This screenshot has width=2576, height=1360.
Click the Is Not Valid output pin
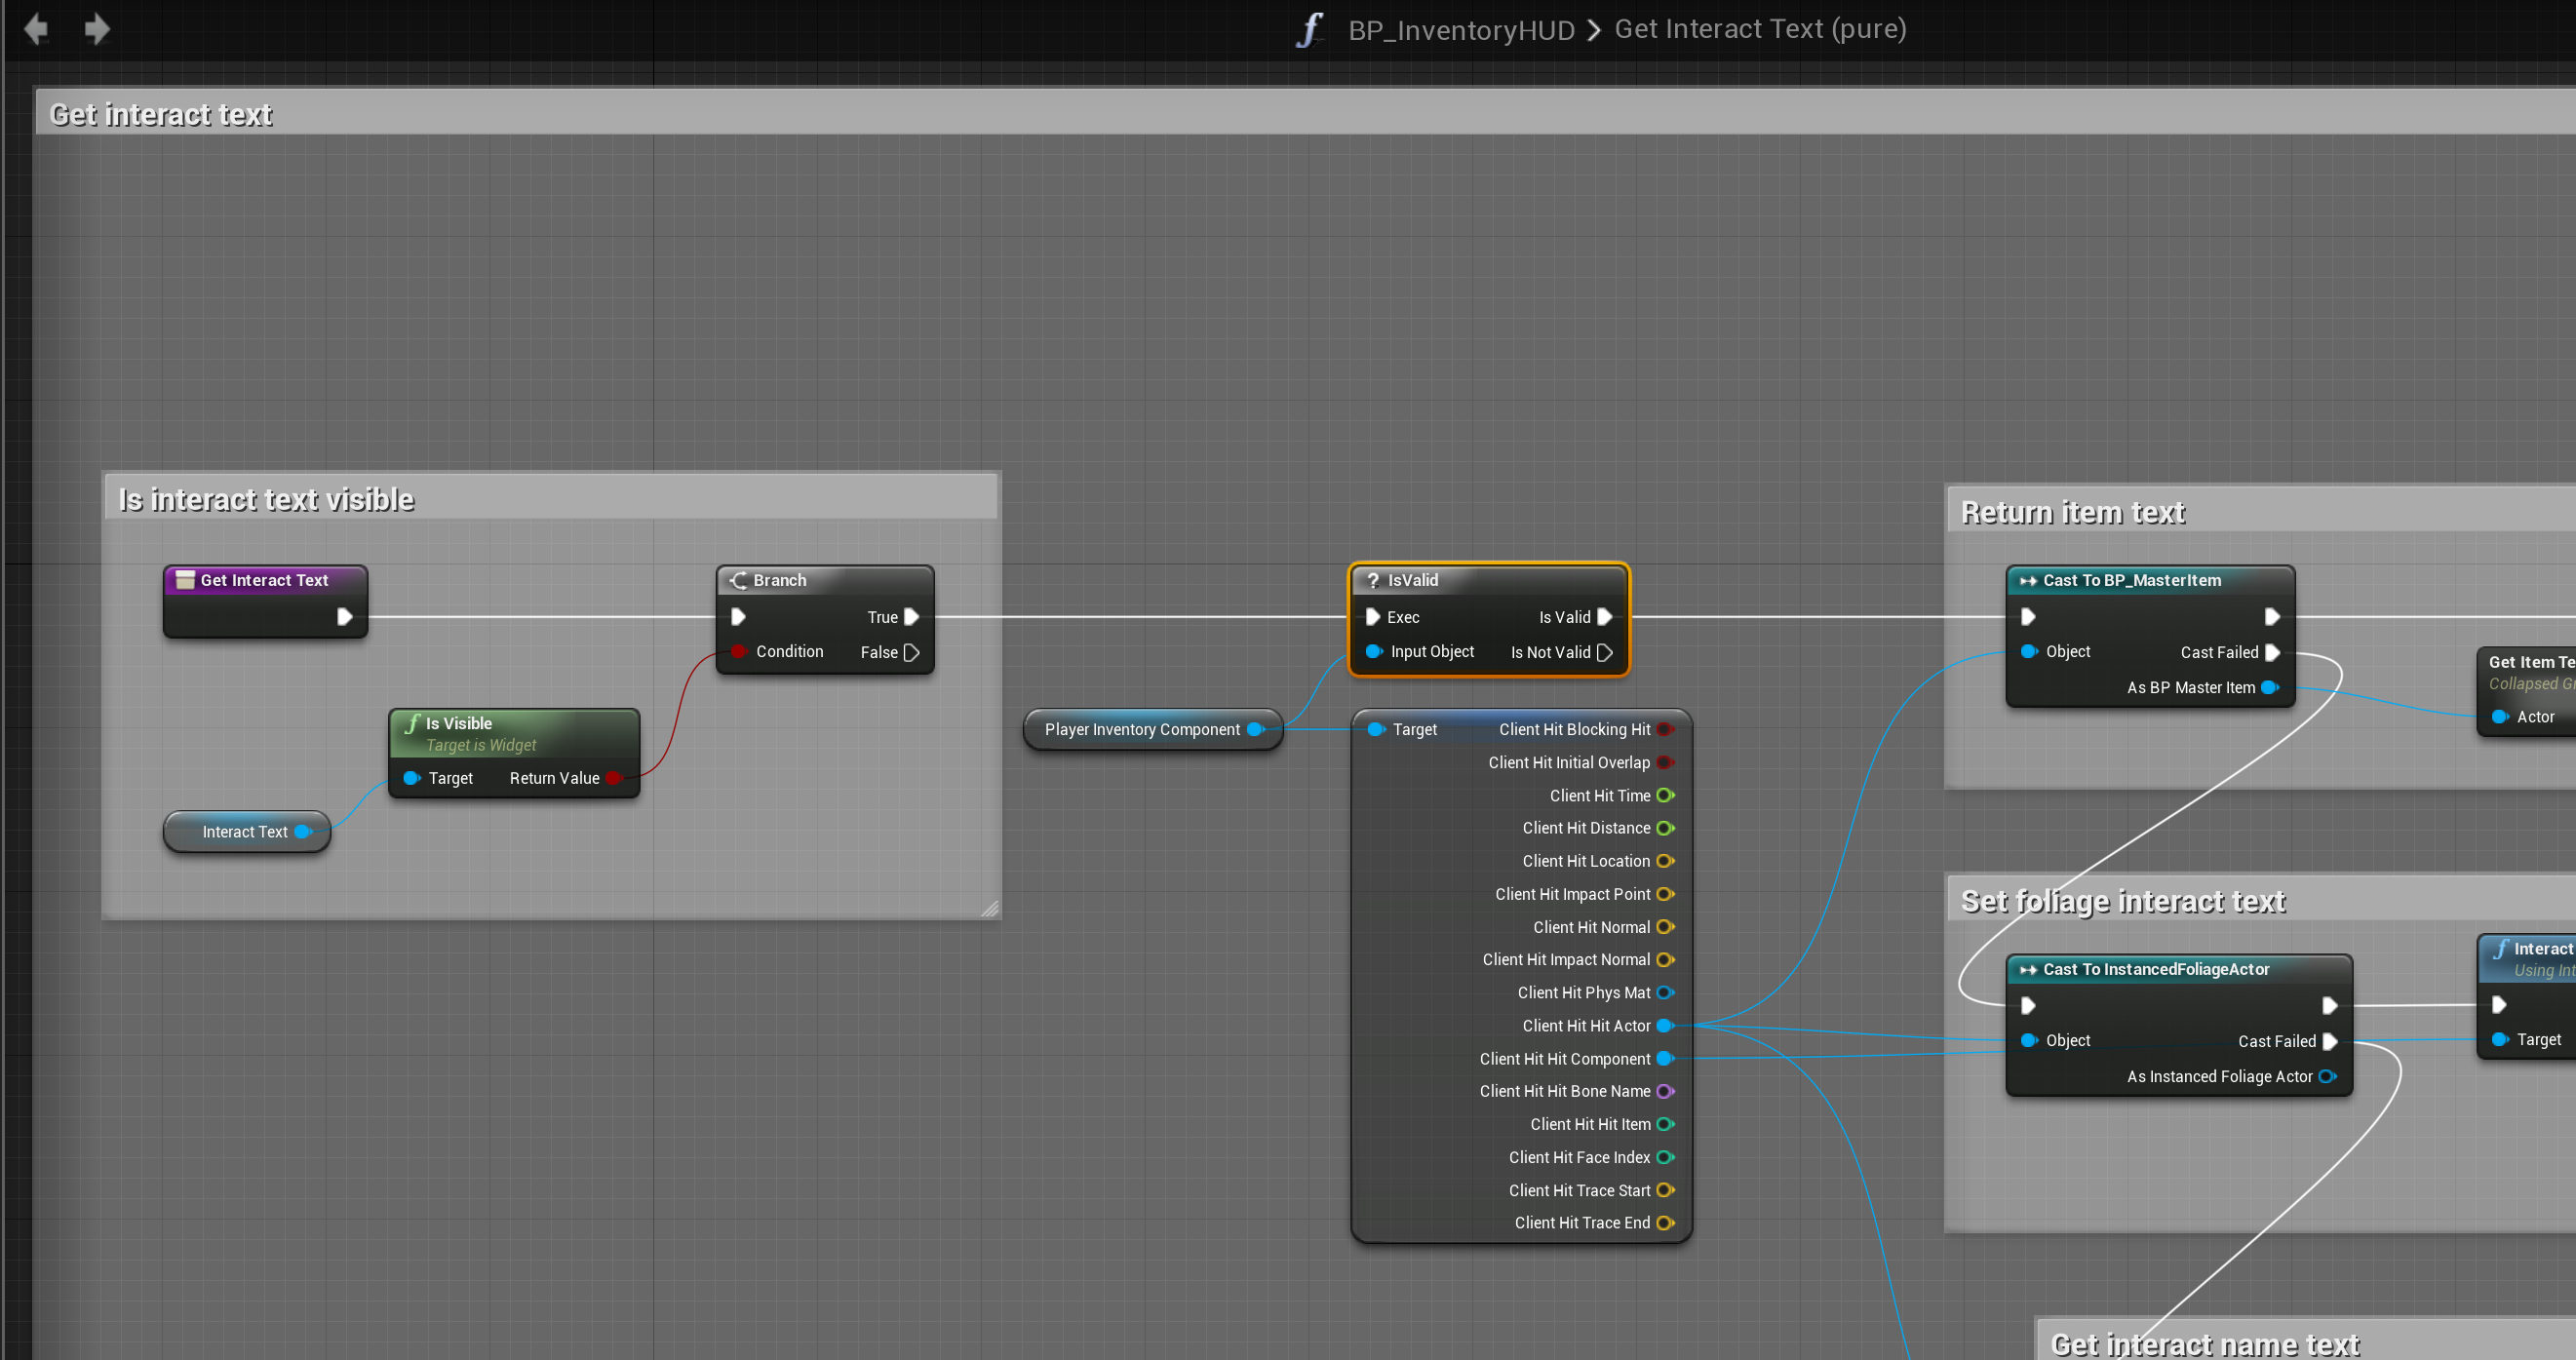tap(1605, 652)
